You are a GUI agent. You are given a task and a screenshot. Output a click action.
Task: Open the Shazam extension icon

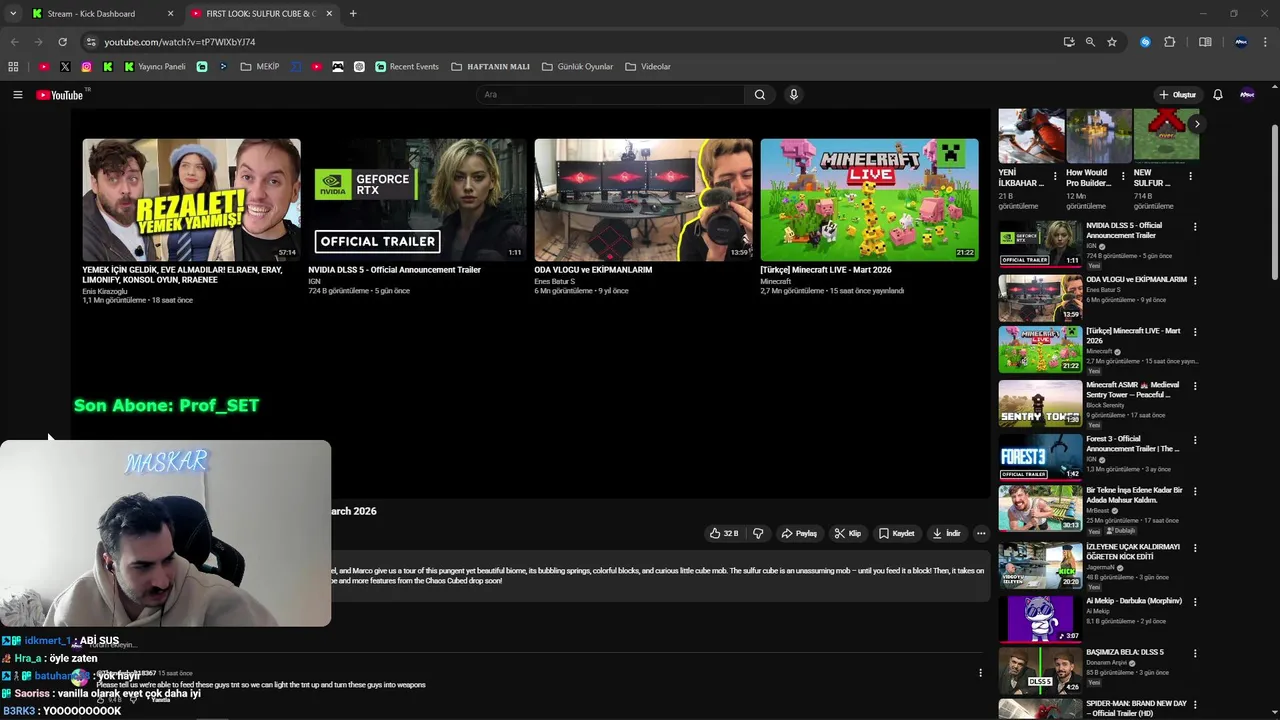click(x=1146, y=42)
